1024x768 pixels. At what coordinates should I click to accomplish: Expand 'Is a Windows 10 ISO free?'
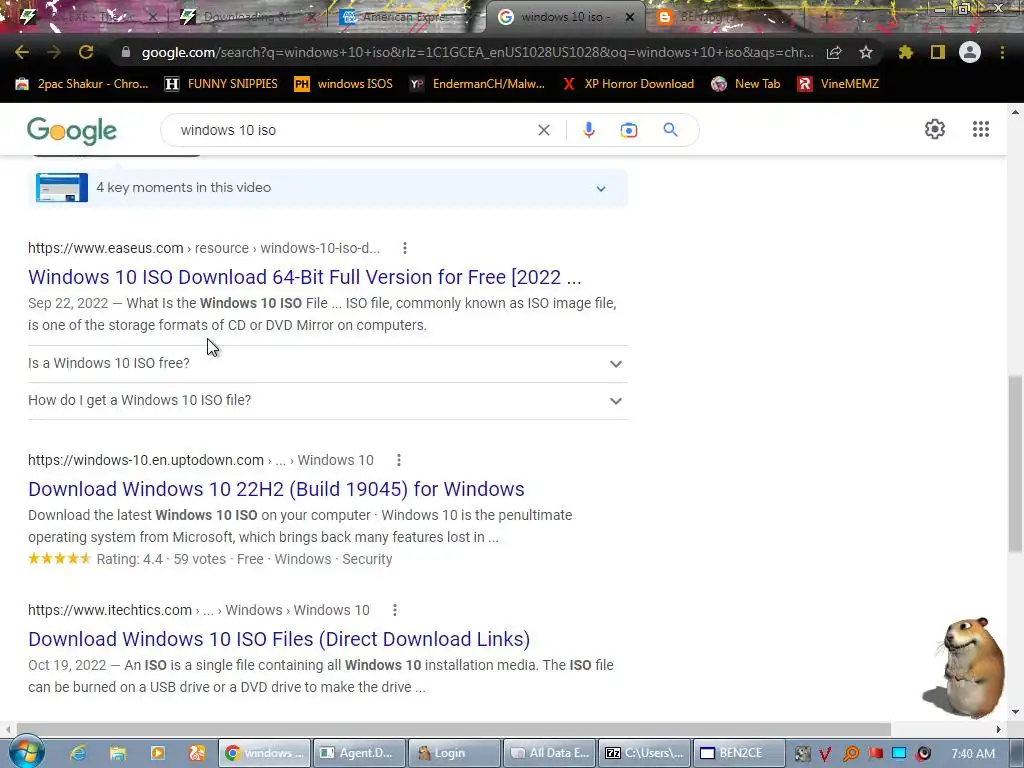(328, 364)
